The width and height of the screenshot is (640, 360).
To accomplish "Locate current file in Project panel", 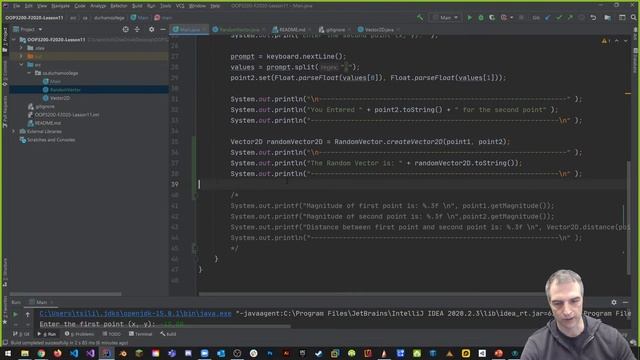I will click(126, 29).
